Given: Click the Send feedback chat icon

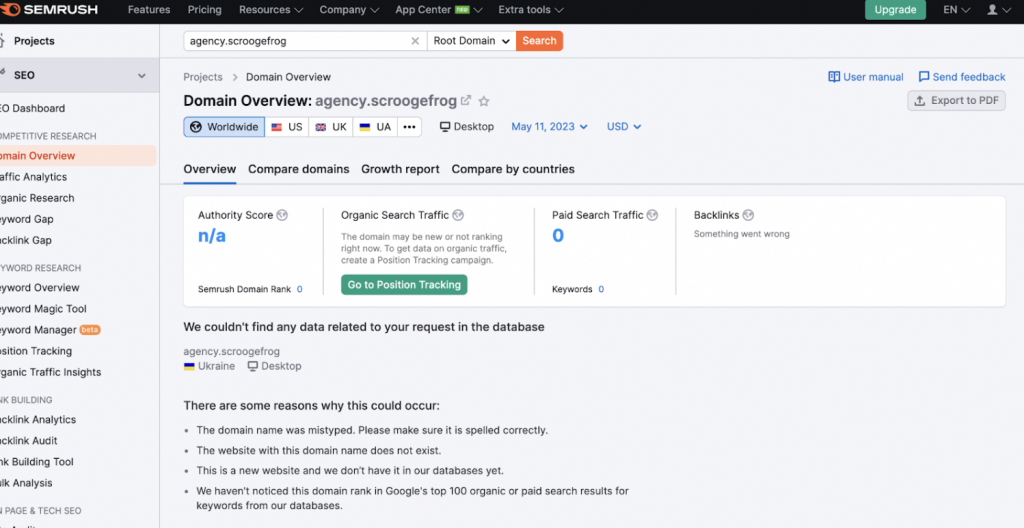Looking at the screenshot, I should click(924, 77).
